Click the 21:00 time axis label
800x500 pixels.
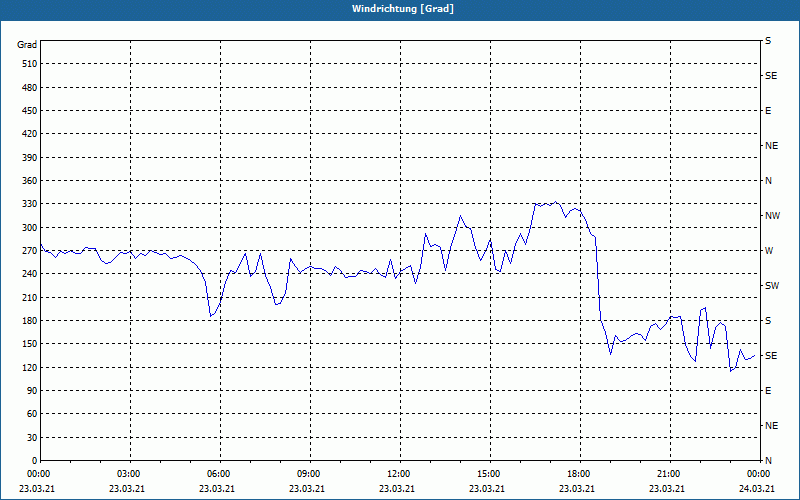pos(668,474)
